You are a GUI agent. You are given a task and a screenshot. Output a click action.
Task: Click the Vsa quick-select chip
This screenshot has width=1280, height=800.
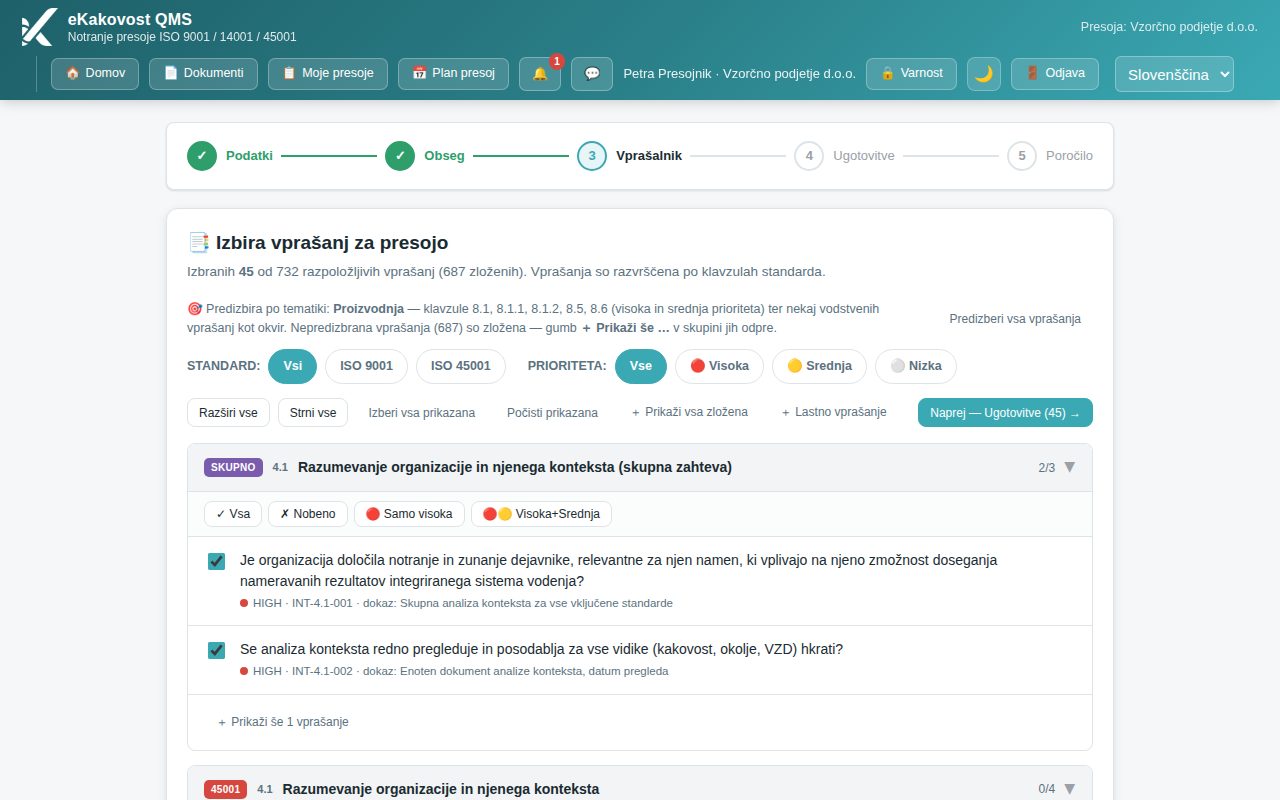(x=233, y=514)
